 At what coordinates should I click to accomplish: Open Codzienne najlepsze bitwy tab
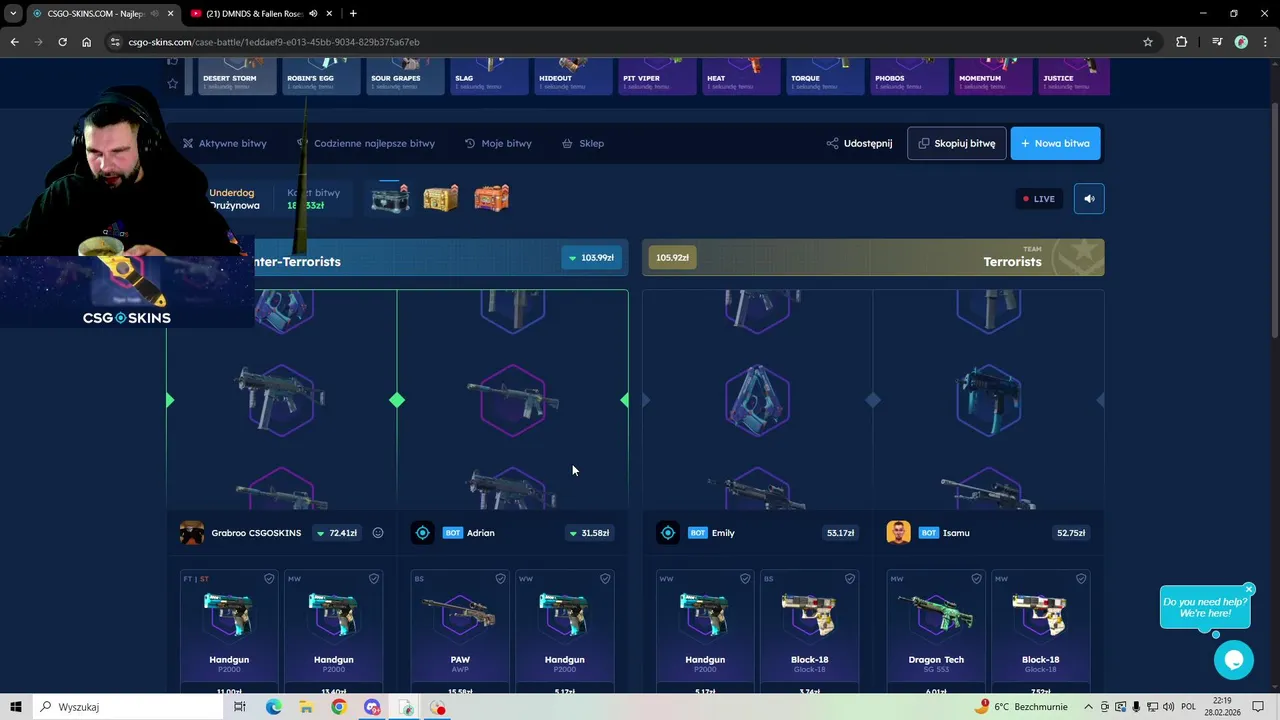(x=366, y=143)
